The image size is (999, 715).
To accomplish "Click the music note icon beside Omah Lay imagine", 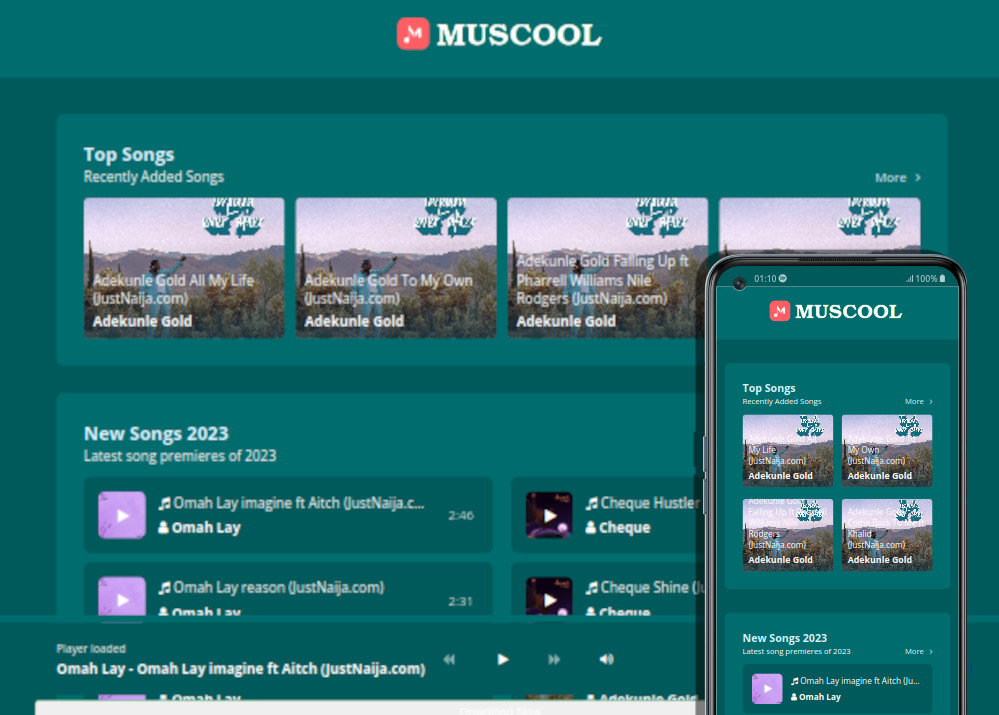I will pos(164,504).
